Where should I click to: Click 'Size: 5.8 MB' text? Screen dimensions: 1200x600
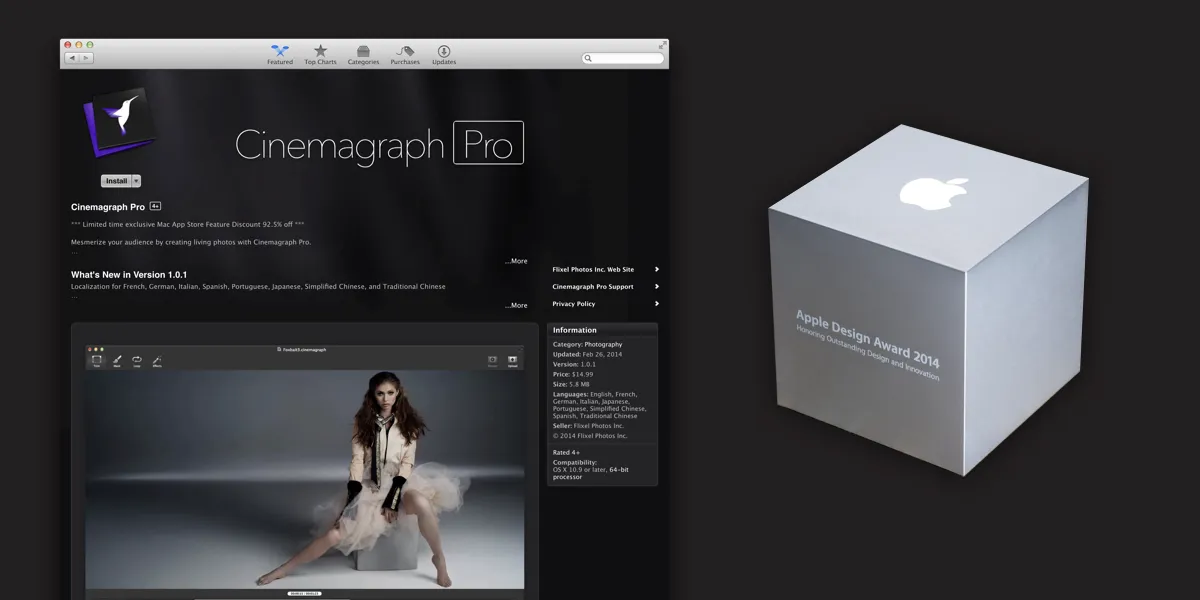pyautogui.click(x=571, y=384)
